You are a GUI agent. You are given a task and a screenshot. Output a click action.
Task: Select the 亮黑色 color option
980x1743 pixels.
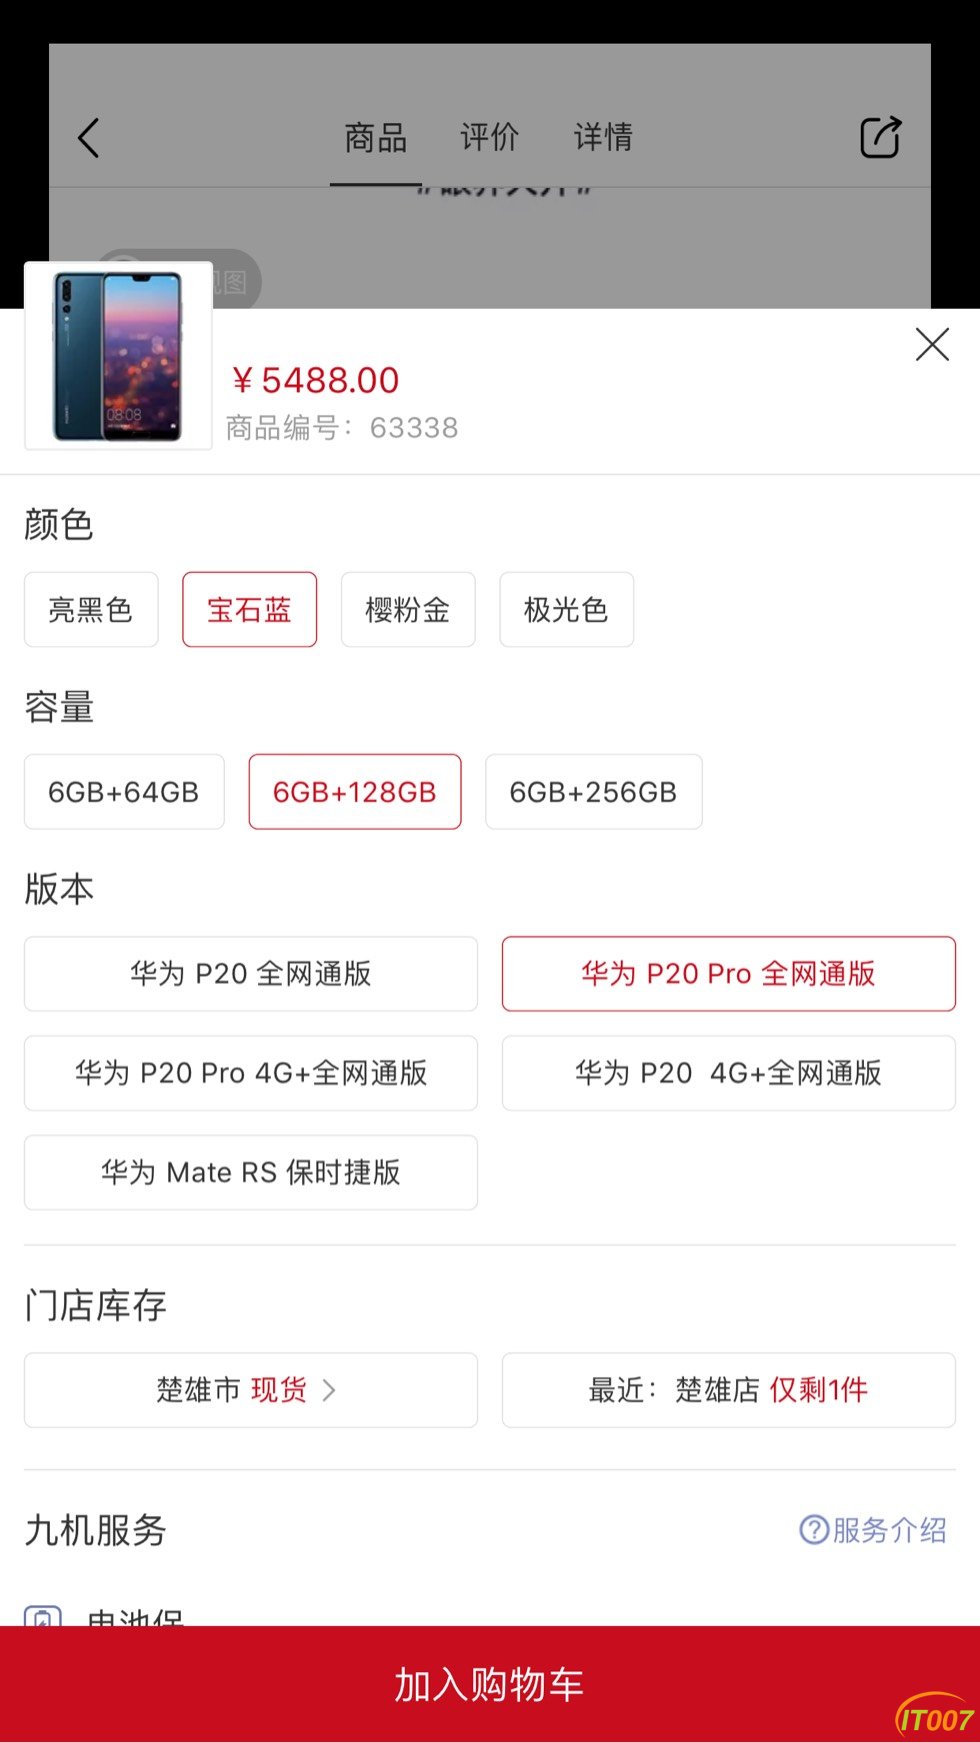pyautogui.click(x=91, y=610)
